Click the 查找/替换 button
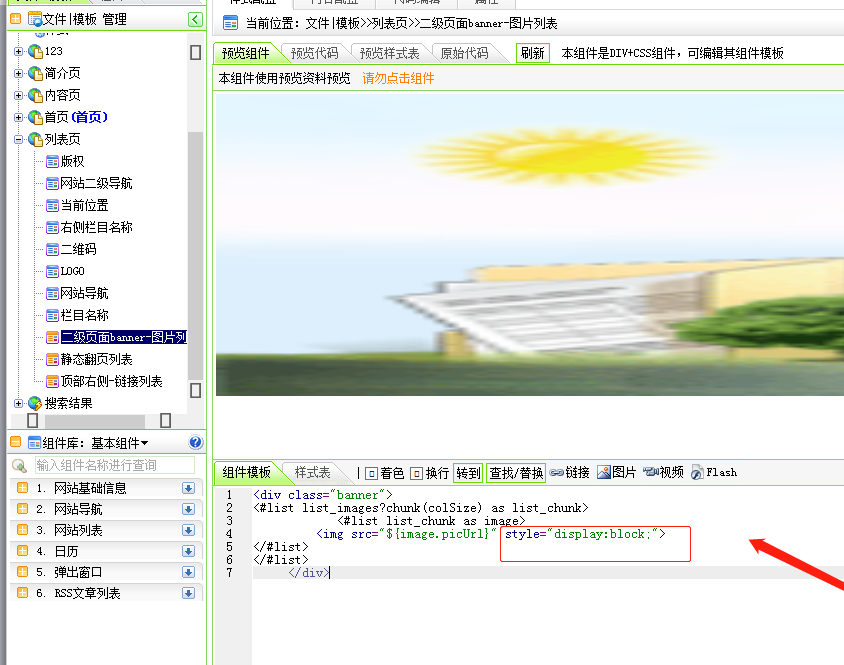 516,473
